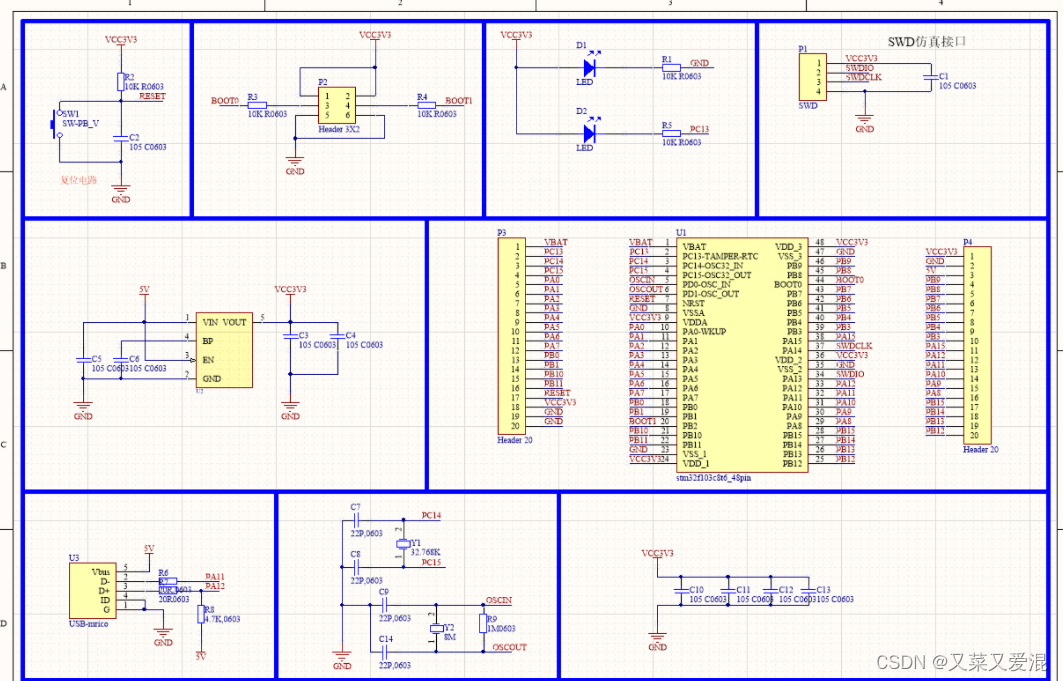
Task: Select the voltage regulator with VIN VOUT pins
Action: 223,347
